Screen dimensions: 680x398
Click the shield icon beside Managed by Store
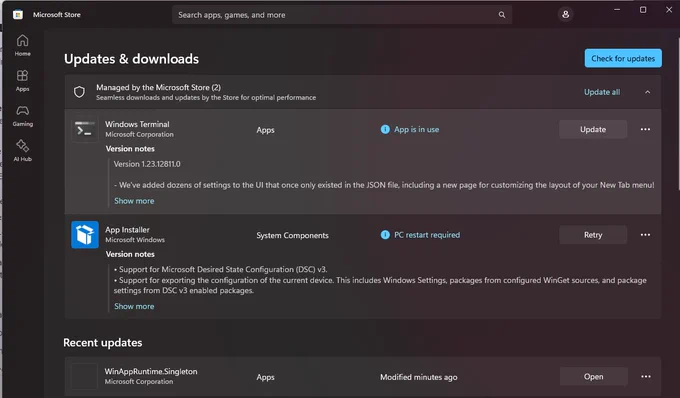click(x=79, y=92)
